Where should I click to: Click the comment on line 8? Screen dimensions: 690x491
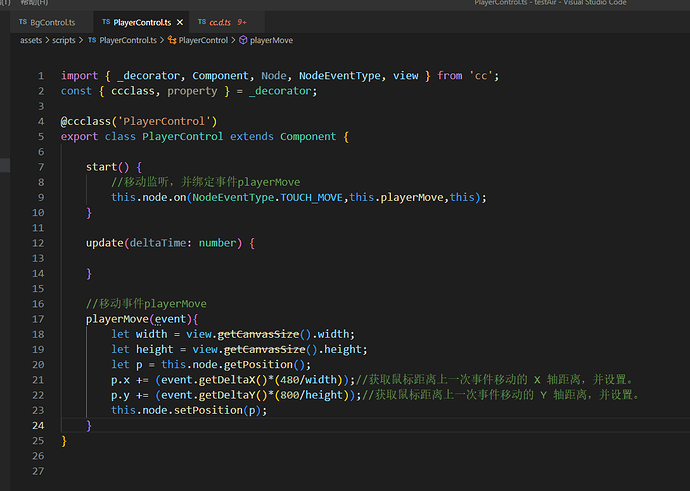[206, 182]
